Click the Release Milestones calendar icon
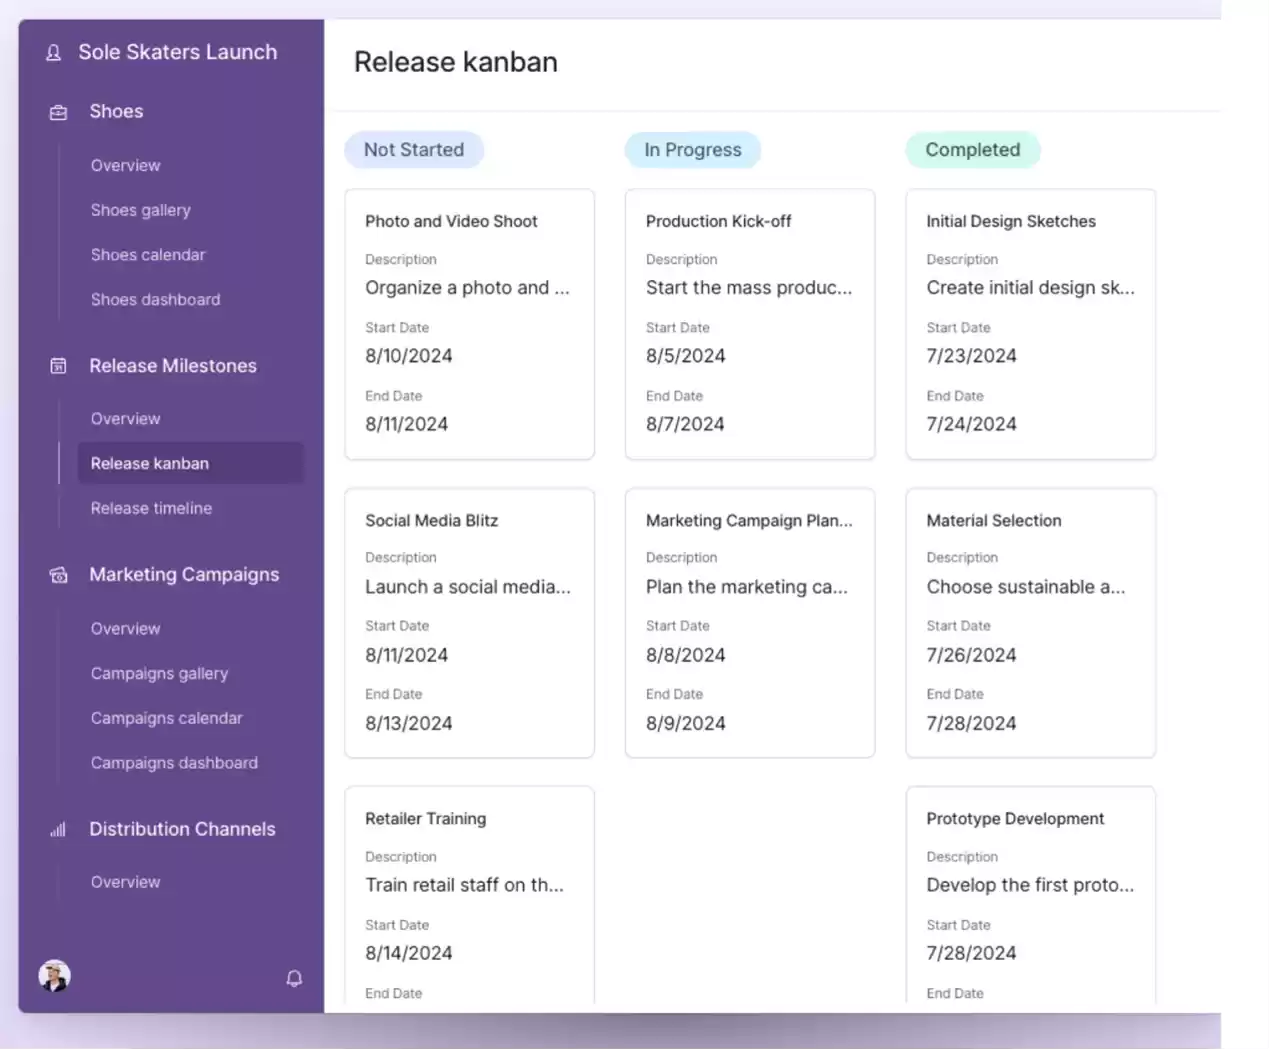1274x1054 pixels. click(59, 367)
